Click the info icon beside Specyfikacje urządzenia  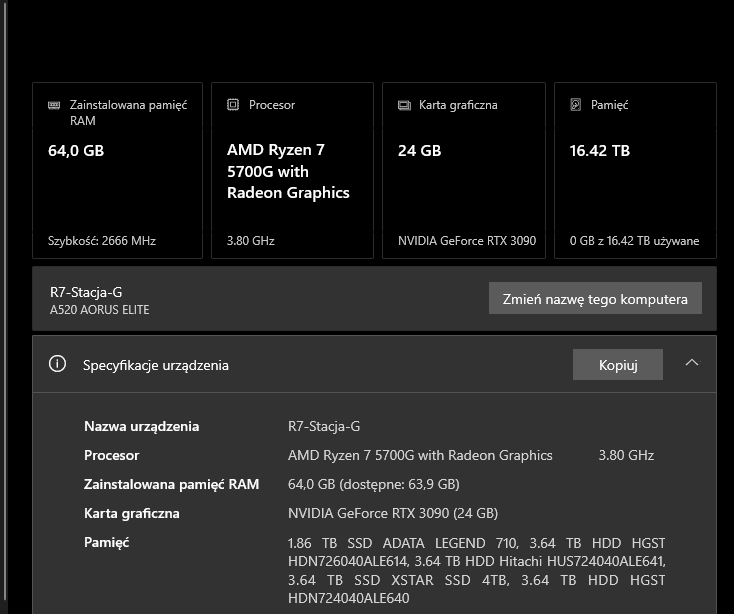click(x=58, y=364)
